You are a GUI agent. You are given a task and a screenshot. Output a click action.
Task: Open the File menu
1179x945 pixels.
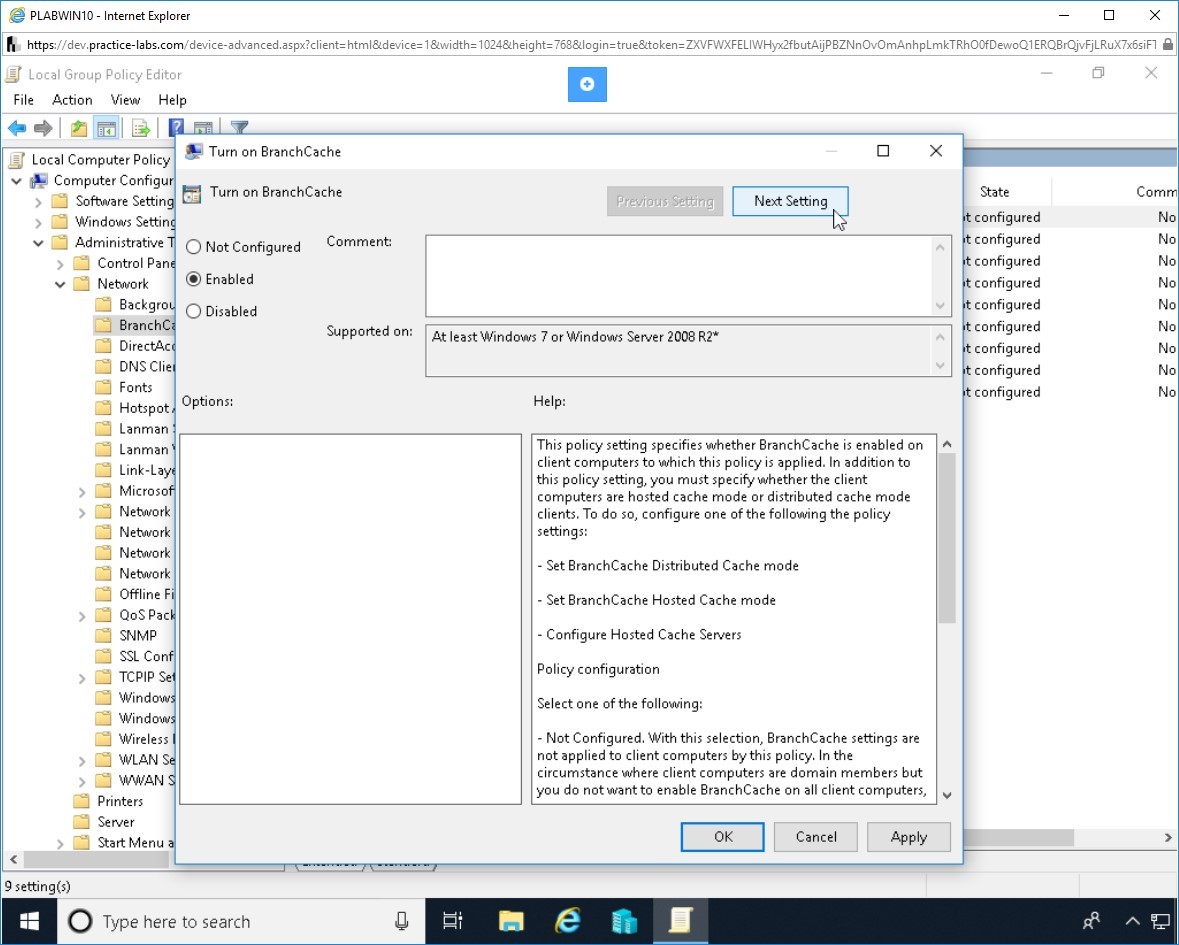click(x=23, y=100)
